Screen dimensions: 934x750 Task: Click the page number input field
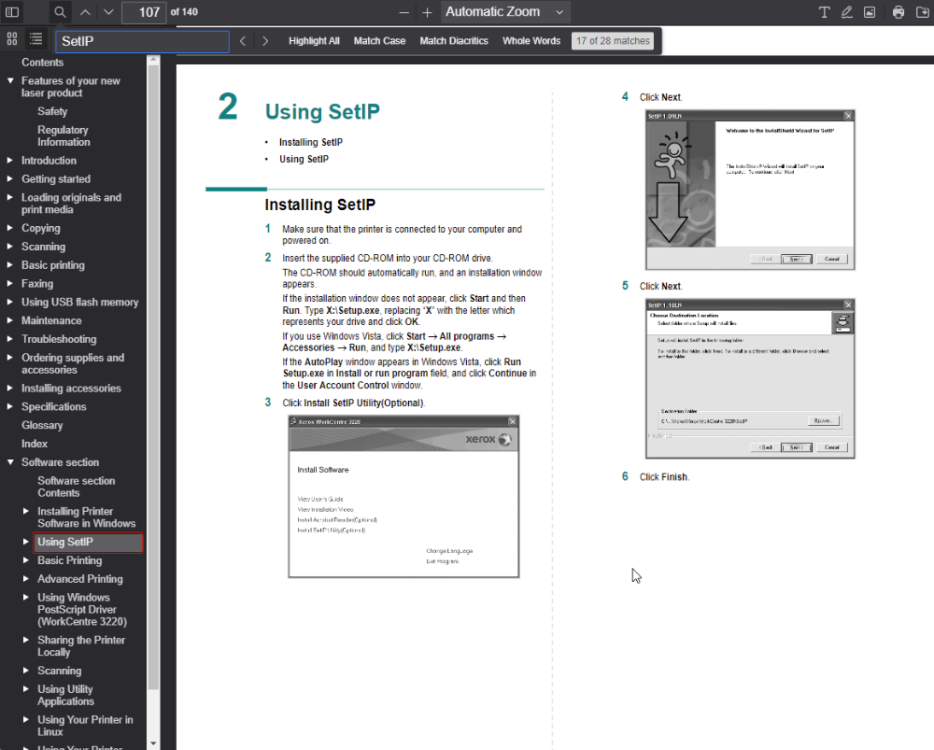[143, 12]
